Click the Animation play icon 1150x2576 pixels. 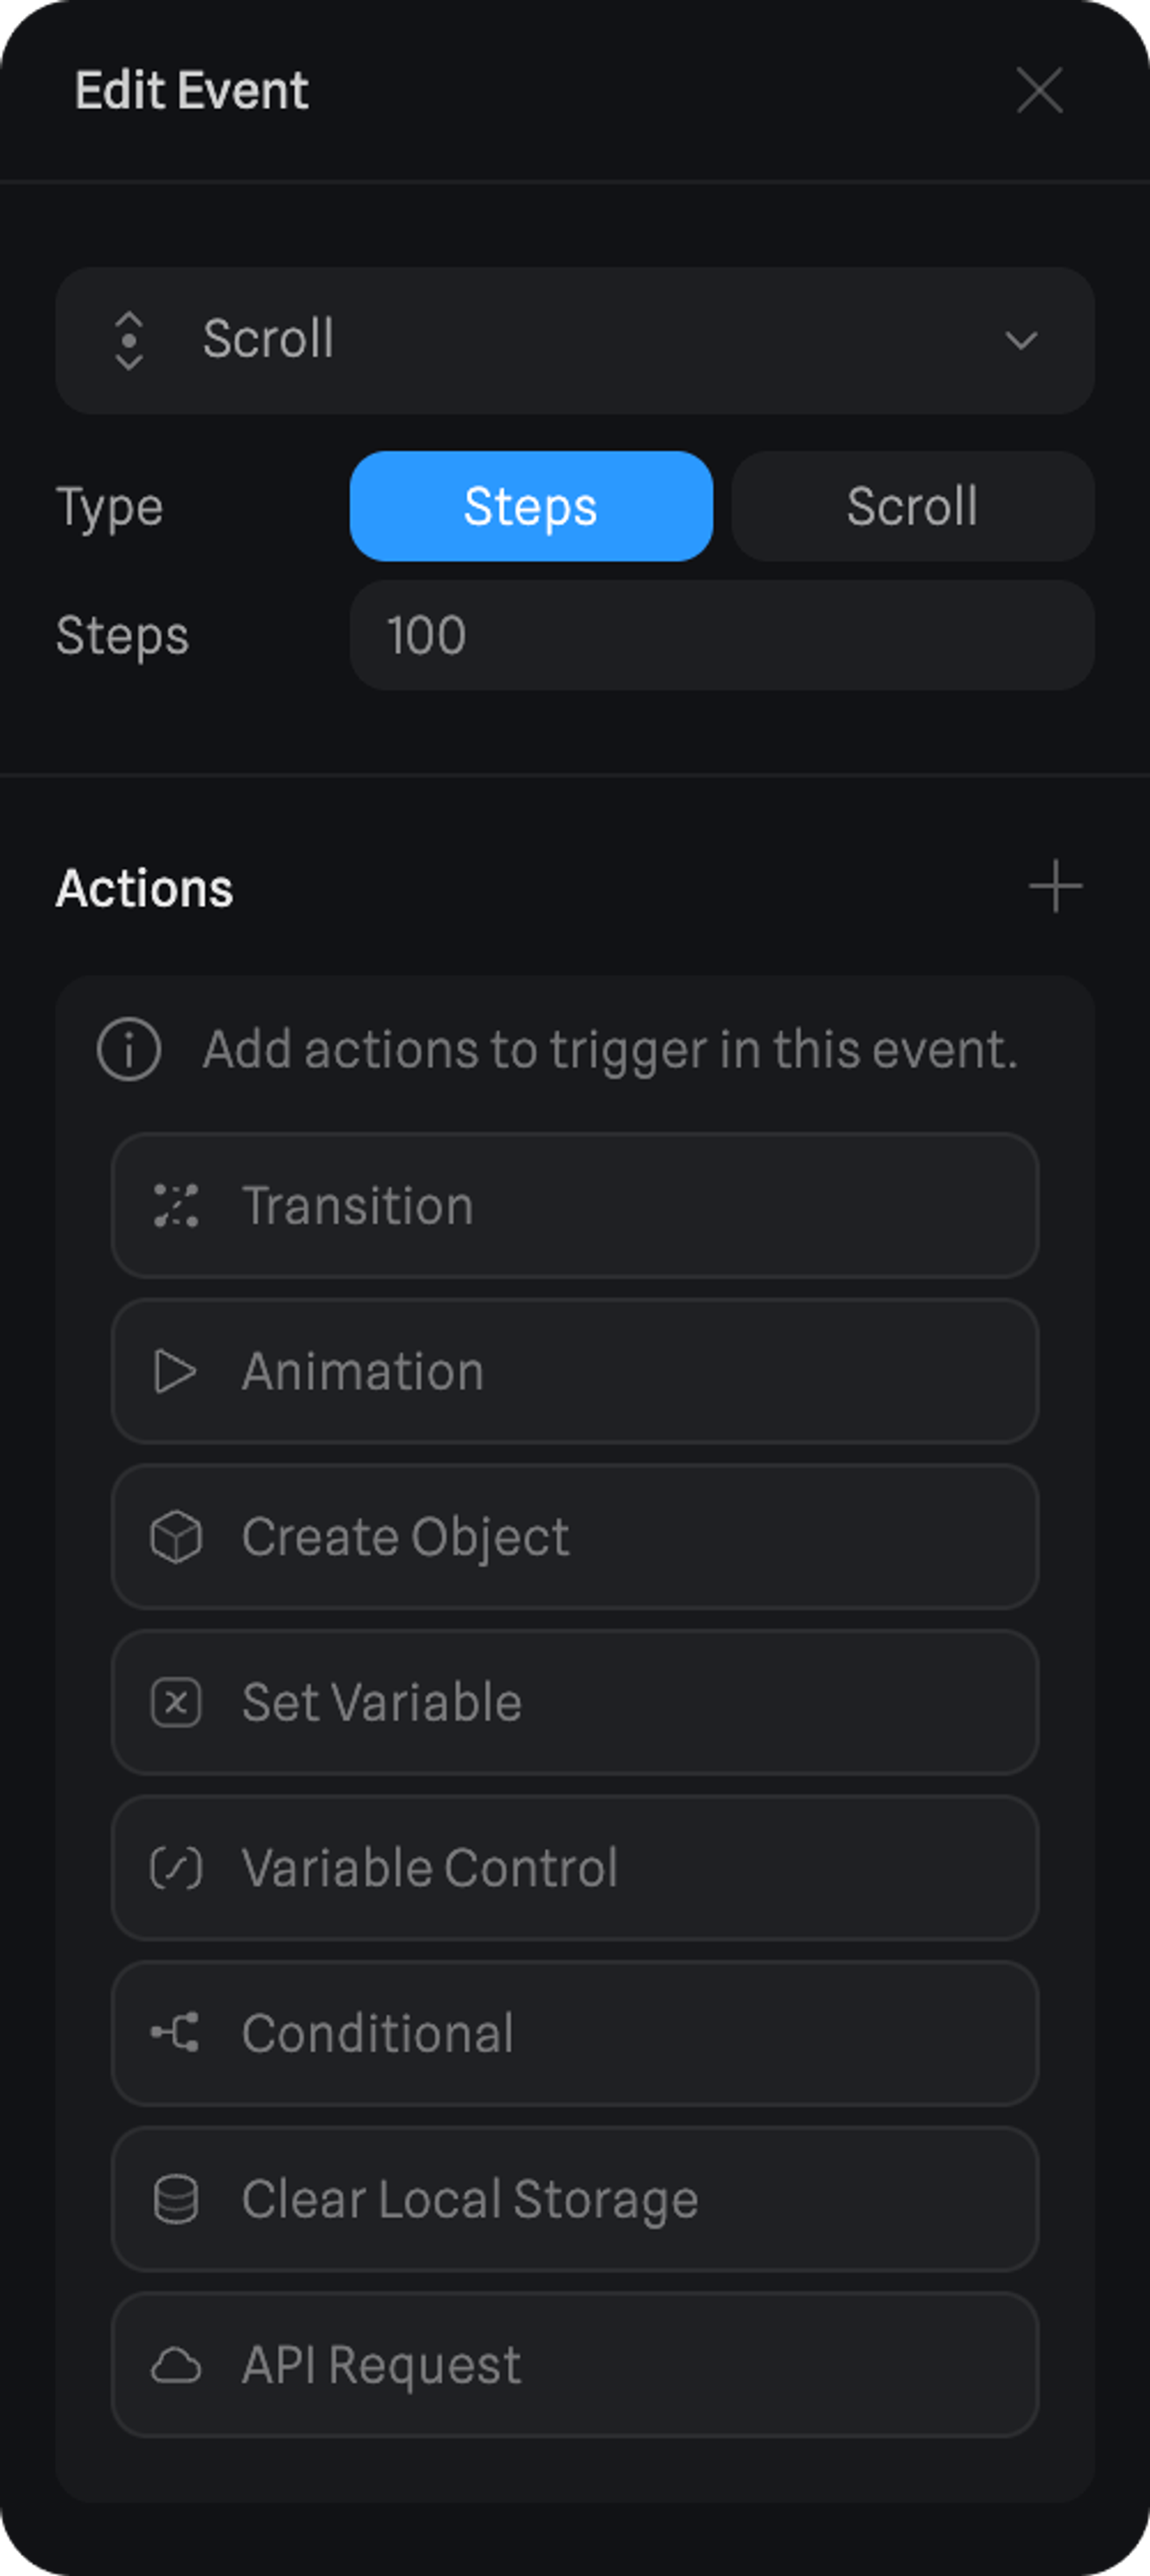coord(176,1371)
